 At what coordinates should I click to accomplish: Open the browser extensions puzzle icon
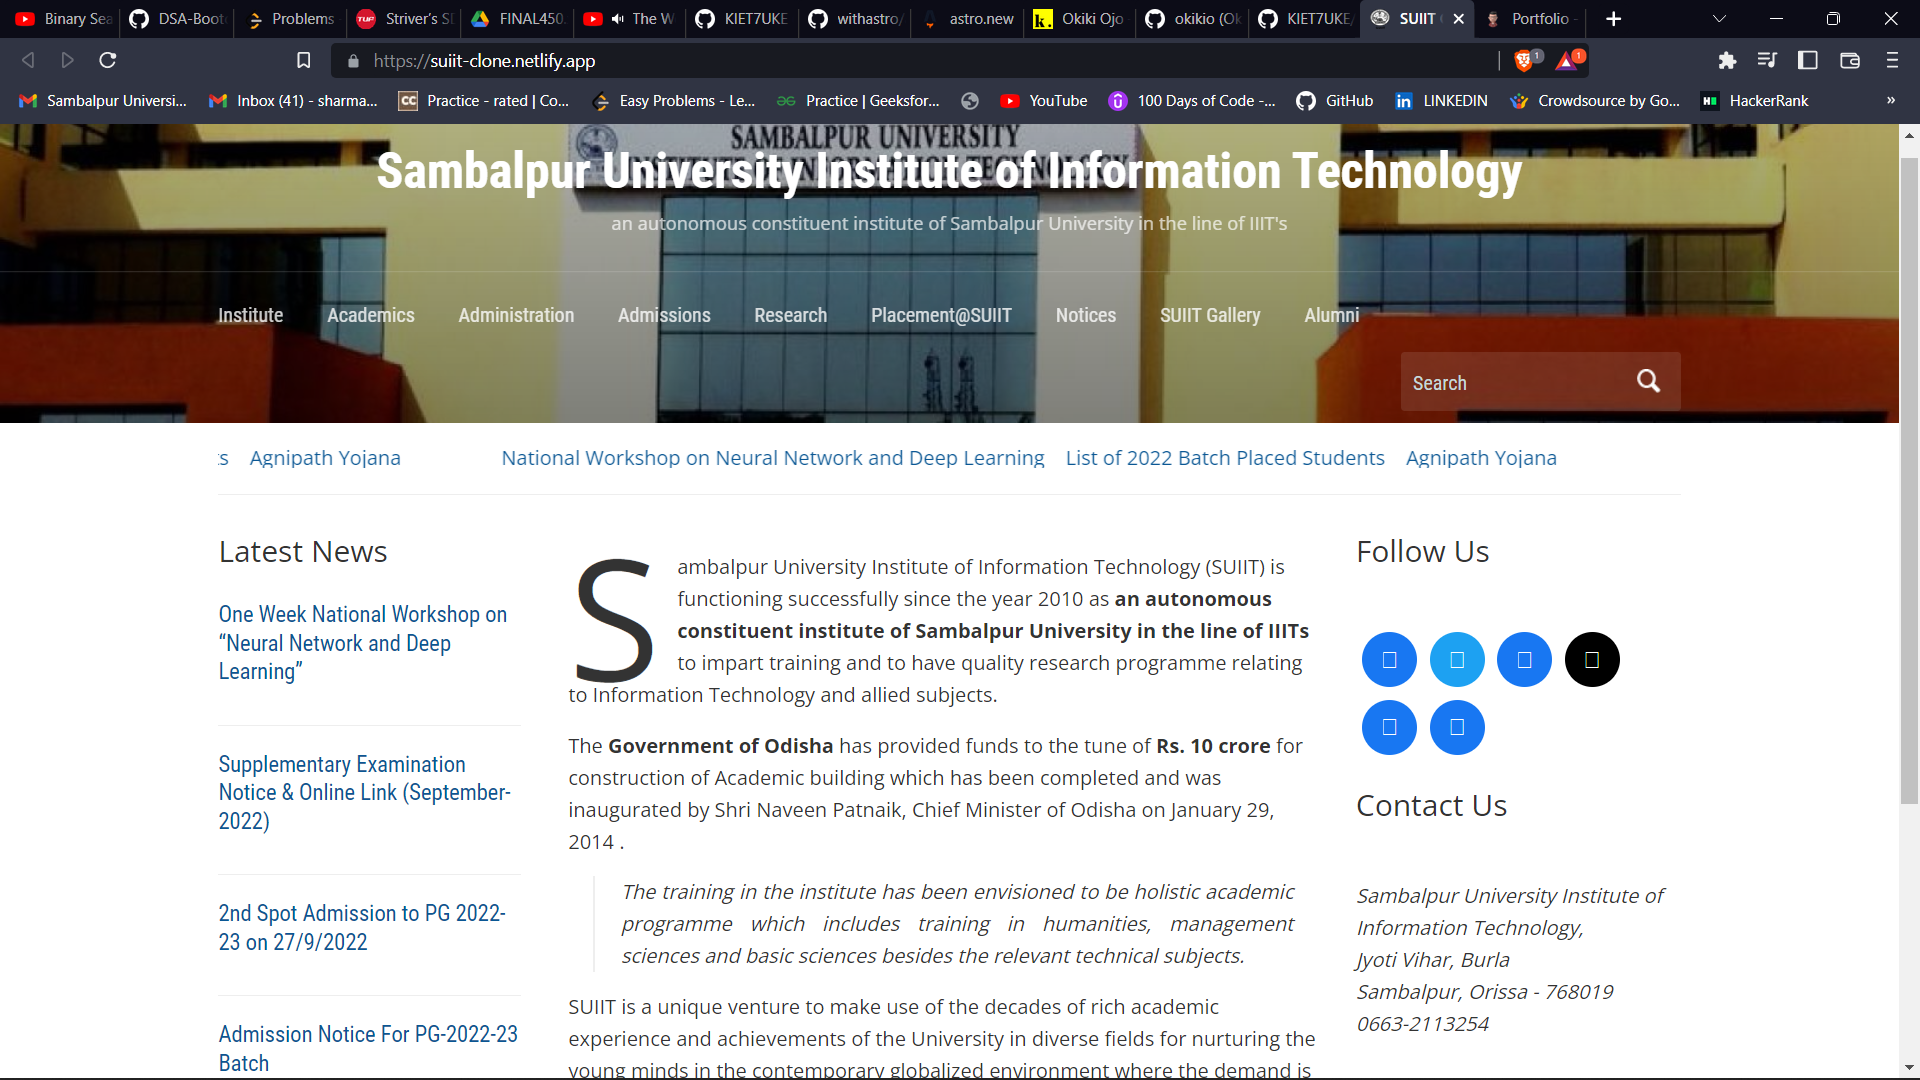[1727, 61]
